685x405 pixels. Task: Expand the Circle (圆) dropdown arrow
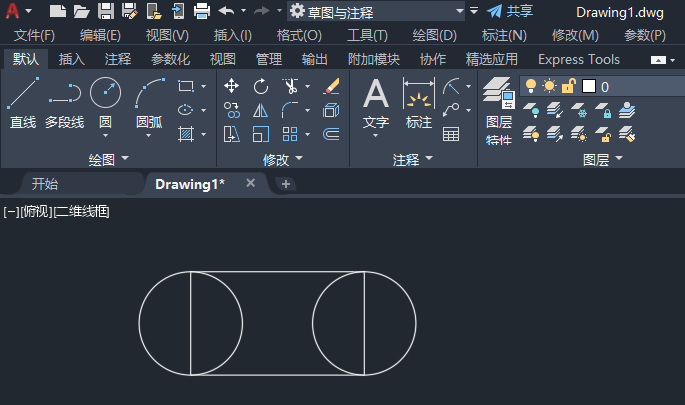[x=105, y=136]
